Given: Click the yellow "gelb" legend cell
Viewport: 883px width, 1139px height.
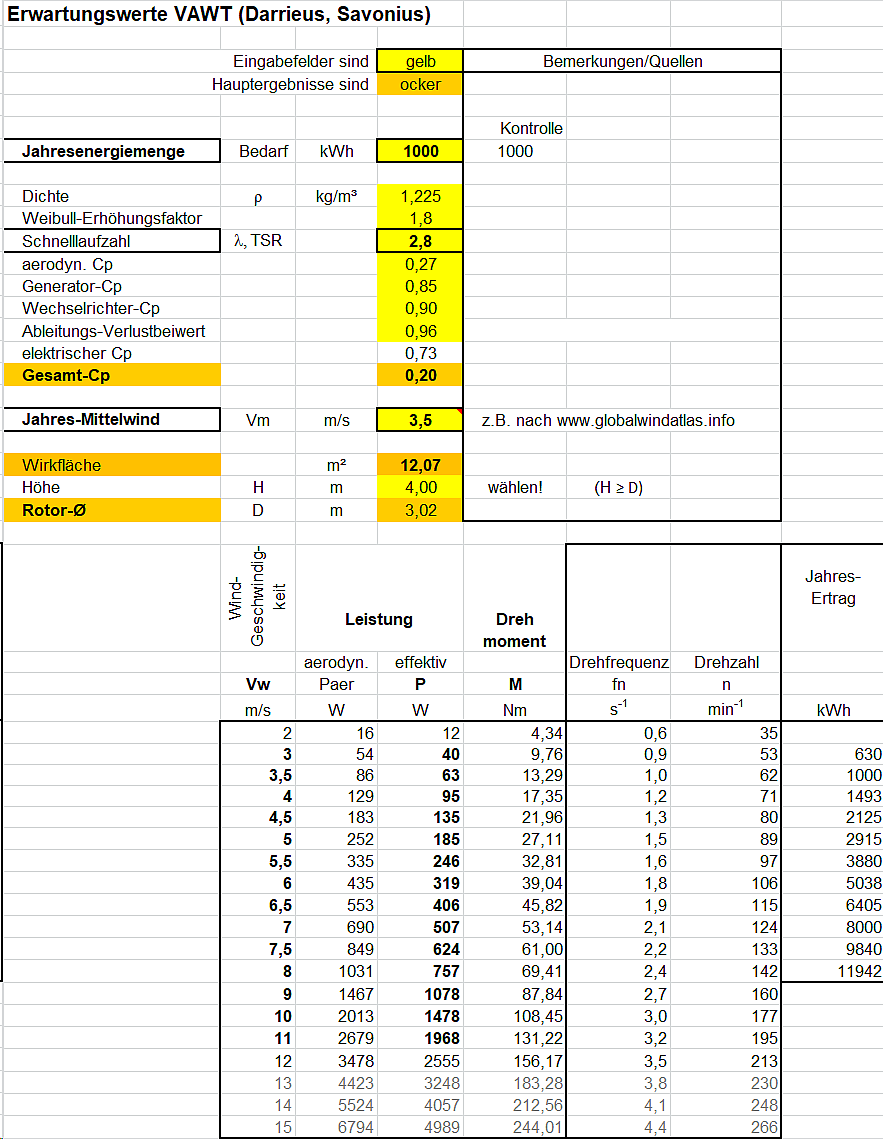Looking at the screenshot, I should click(x=420, y=61).
